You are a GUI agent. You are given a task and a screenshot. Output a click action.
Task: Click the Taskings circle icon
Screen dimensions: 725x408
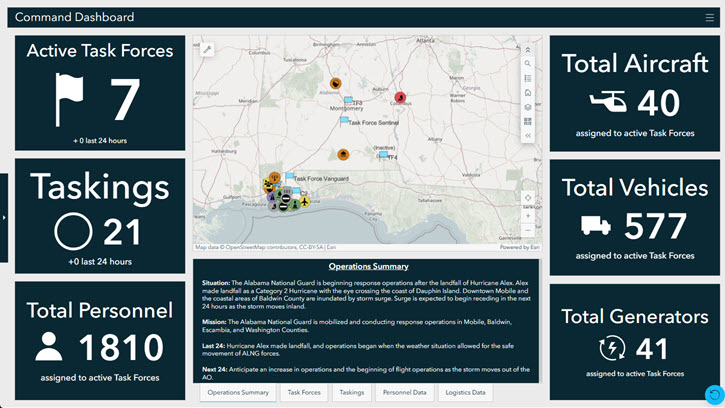click(73, 231)
